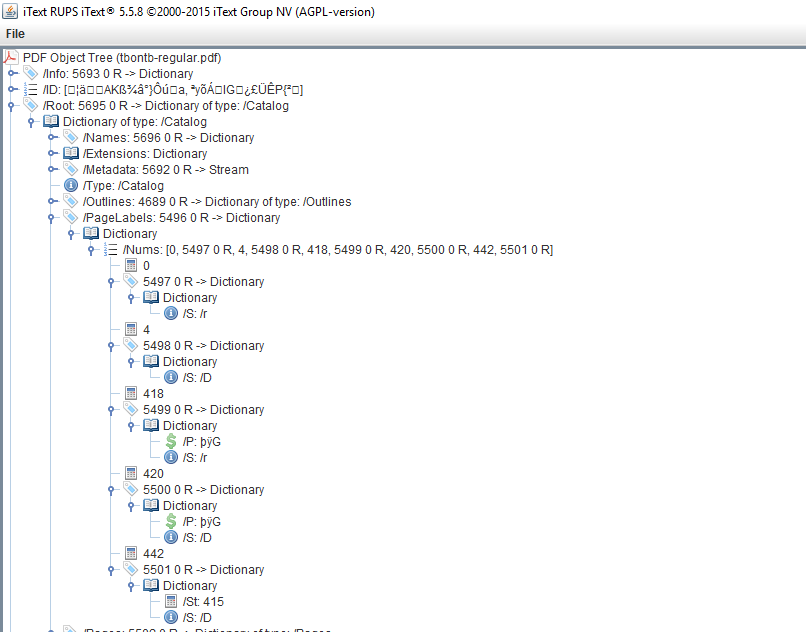Click the tag icon beside 5499 0 R
The image size is (806, 632).
point(131,409)
